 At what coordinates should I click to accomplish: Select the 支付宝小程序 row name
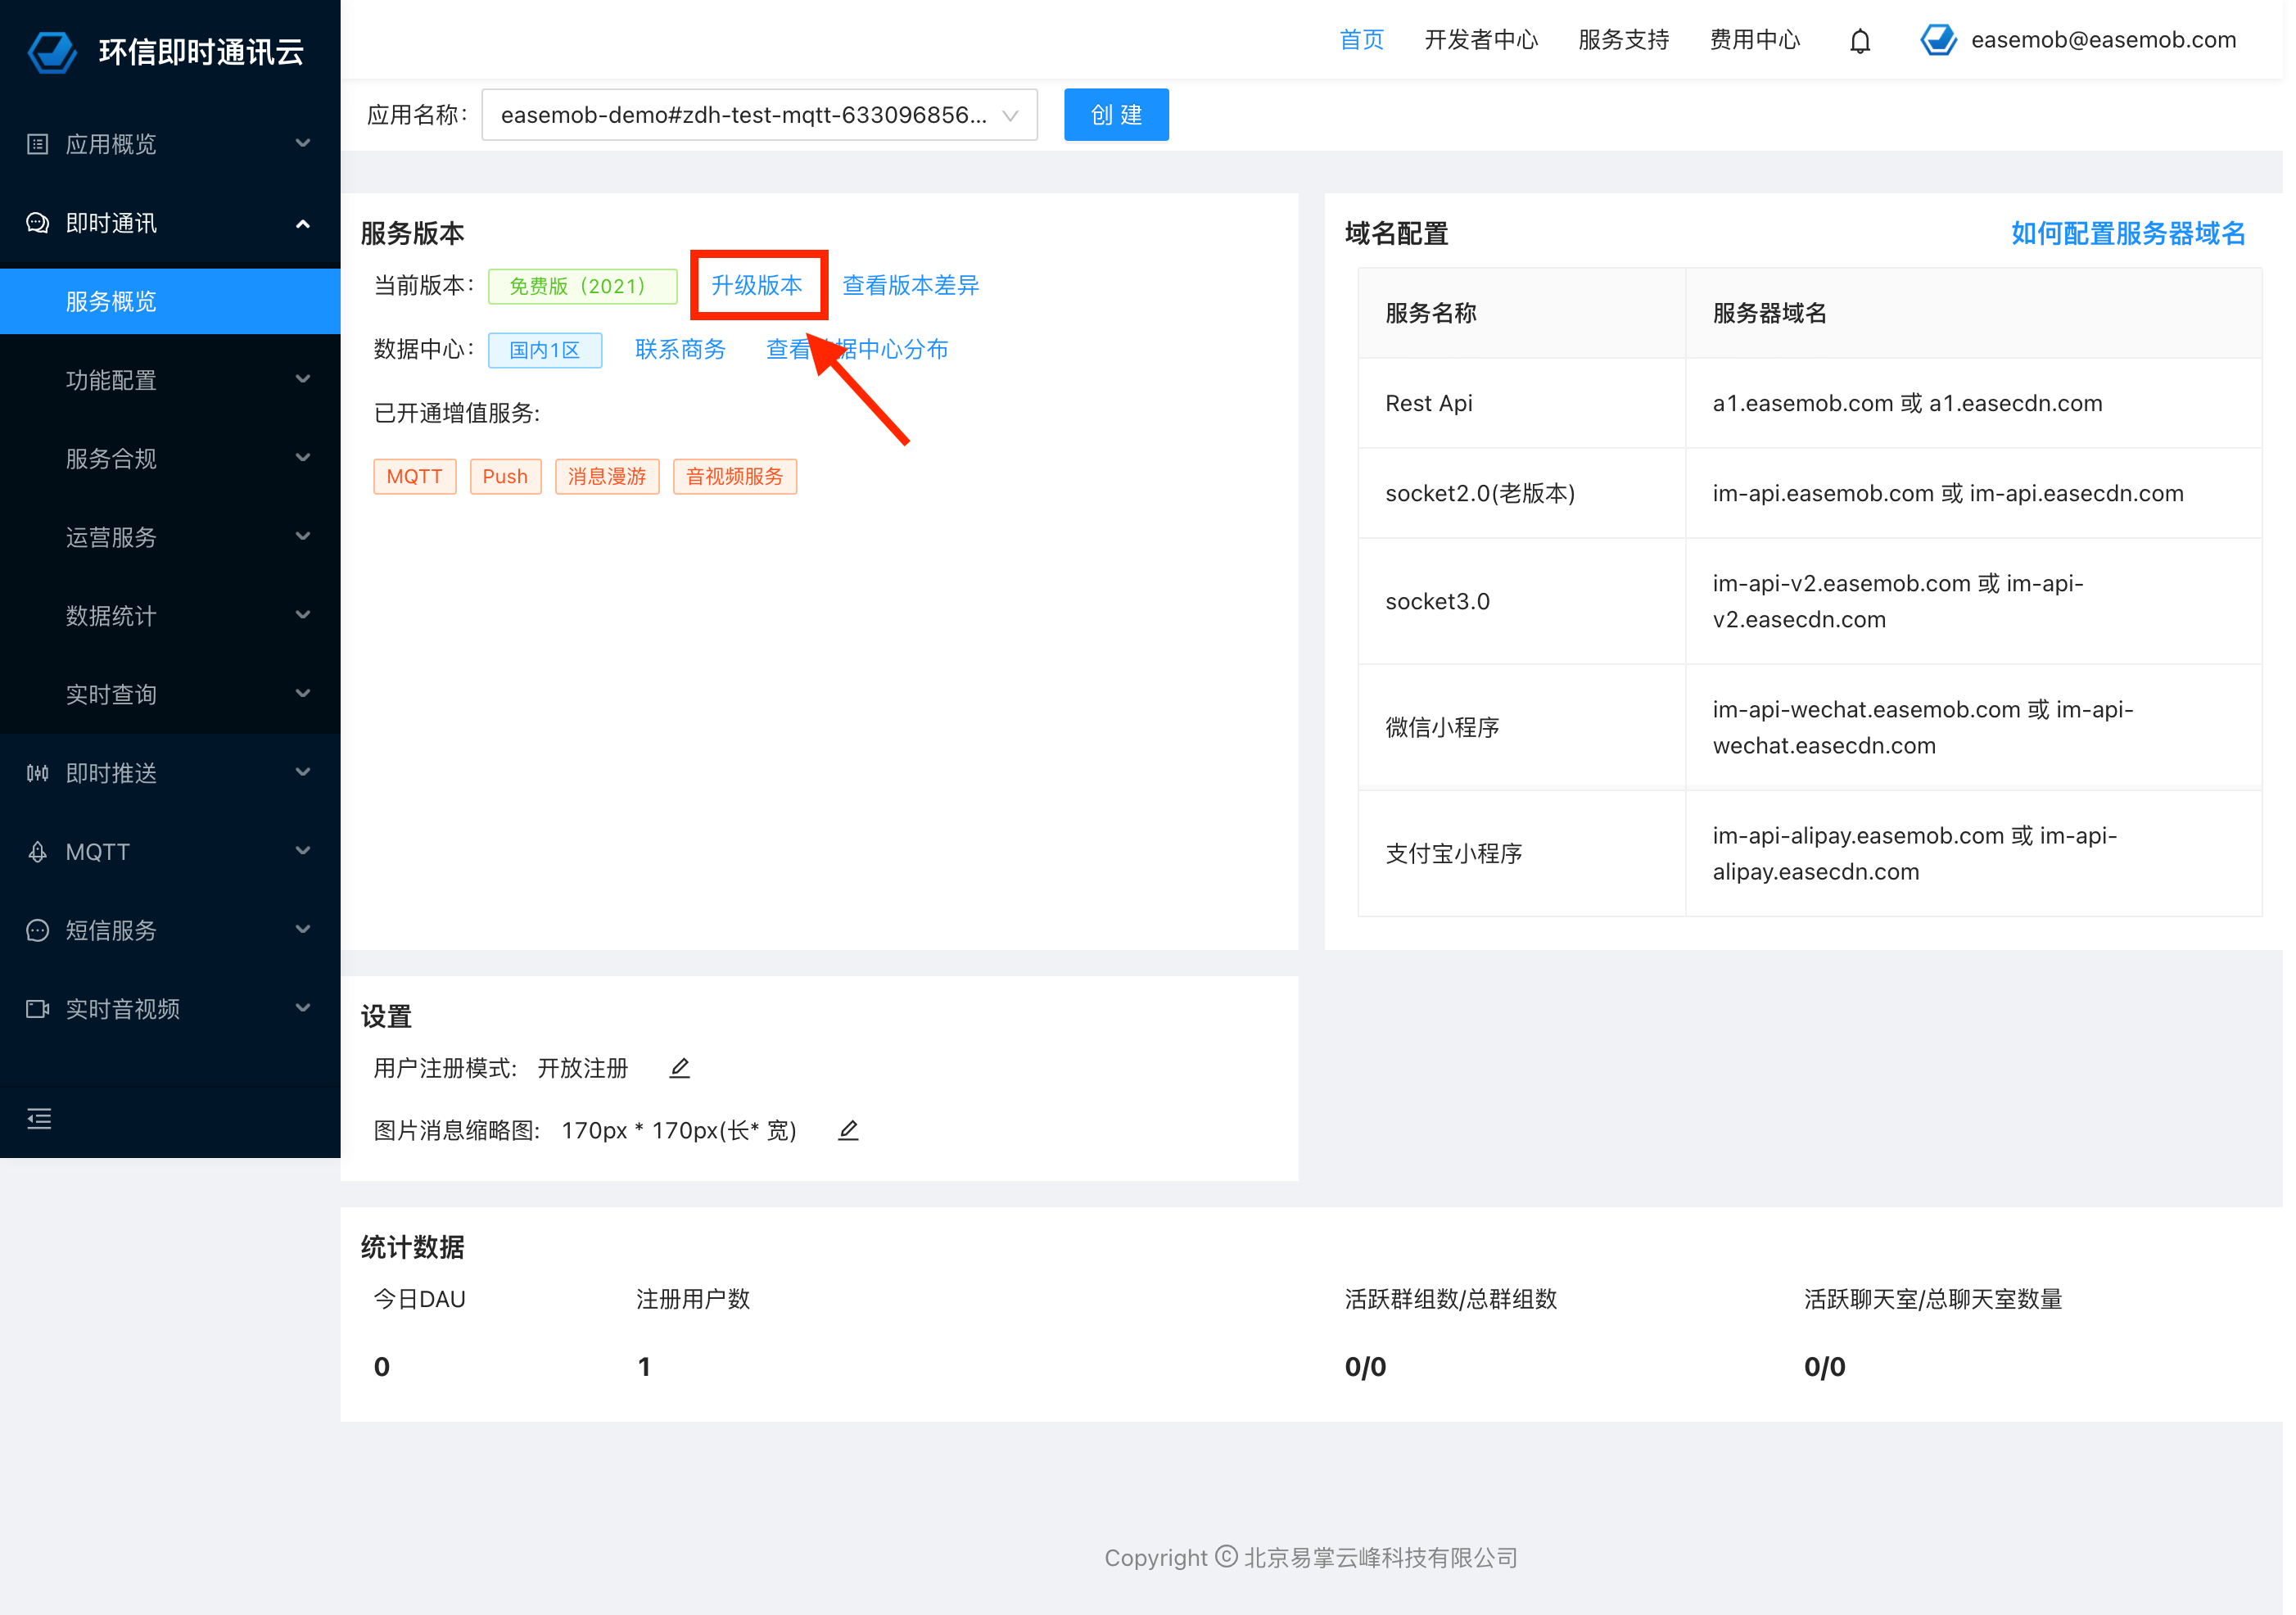point(1454,853)
